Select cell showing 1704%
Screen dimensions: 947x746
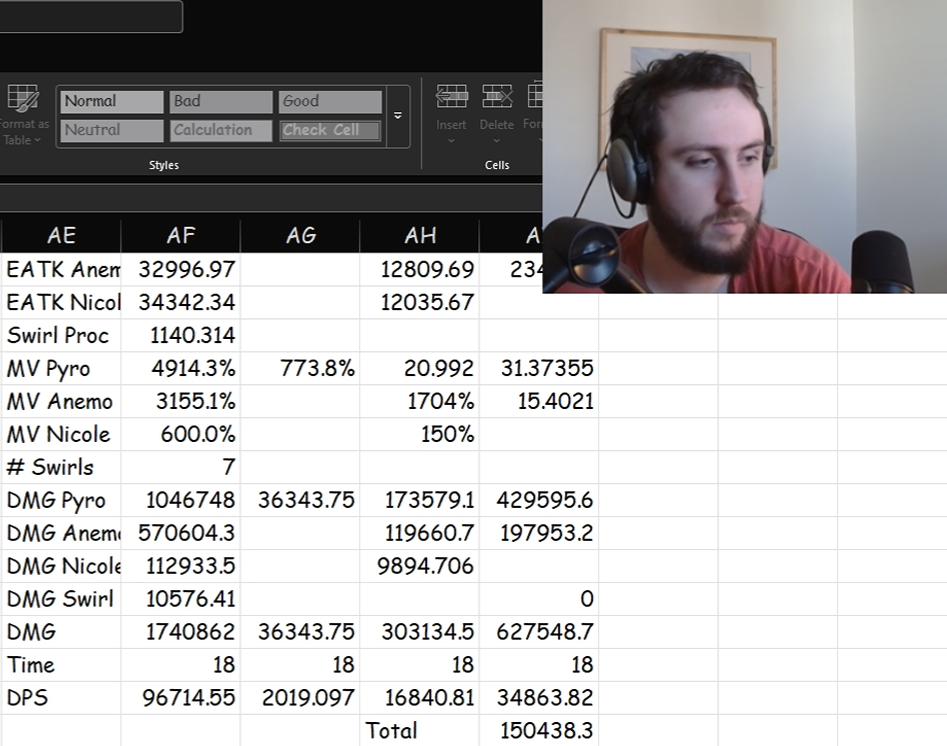tap(420, 401)
